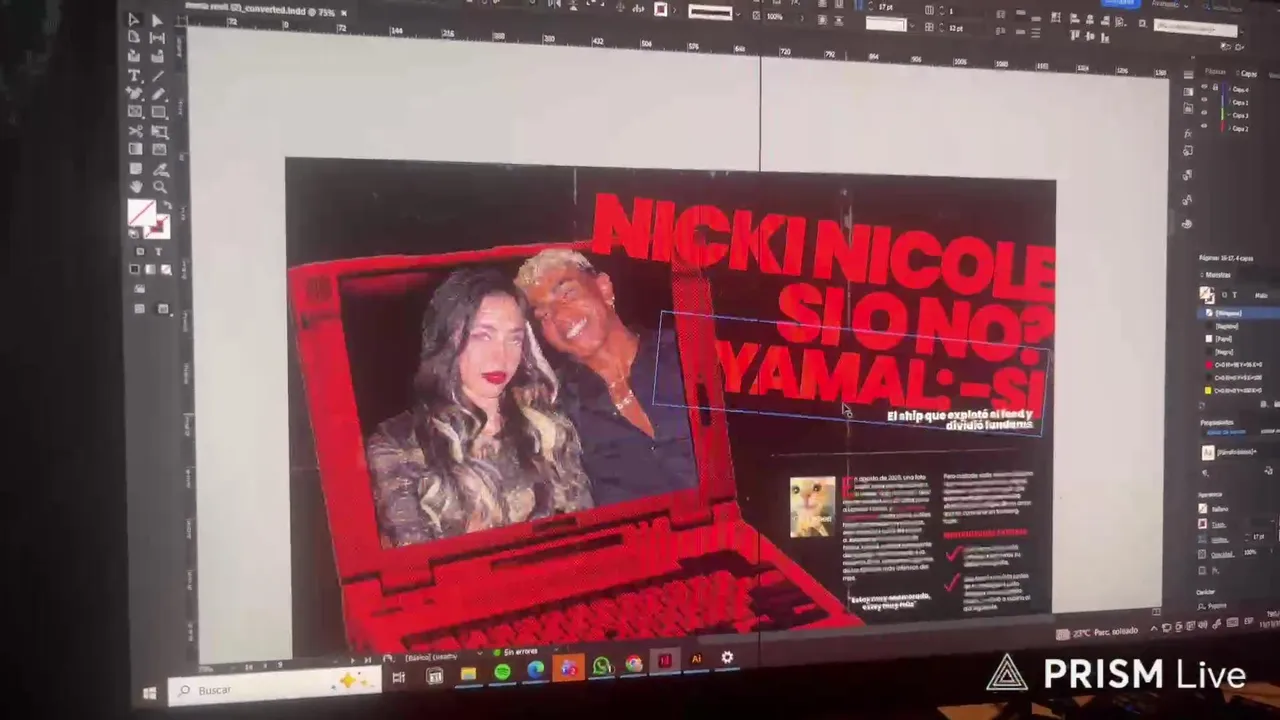Select the cat image thumbnail on page
1280x720 pixels.
coord(812,507)
